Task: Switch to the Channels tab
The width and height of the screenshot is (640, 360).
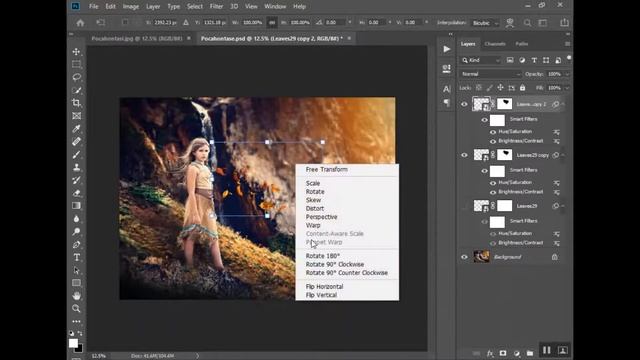Action: pyautogui.click(x=495, y=44)
